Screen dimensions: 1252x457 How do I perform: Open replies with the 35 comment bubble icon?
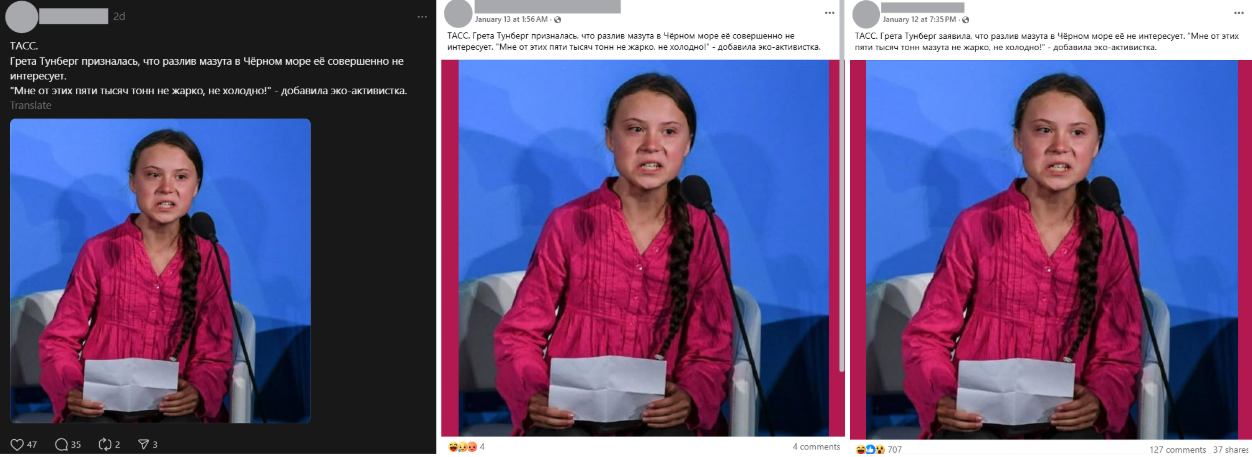click(61, 444)
